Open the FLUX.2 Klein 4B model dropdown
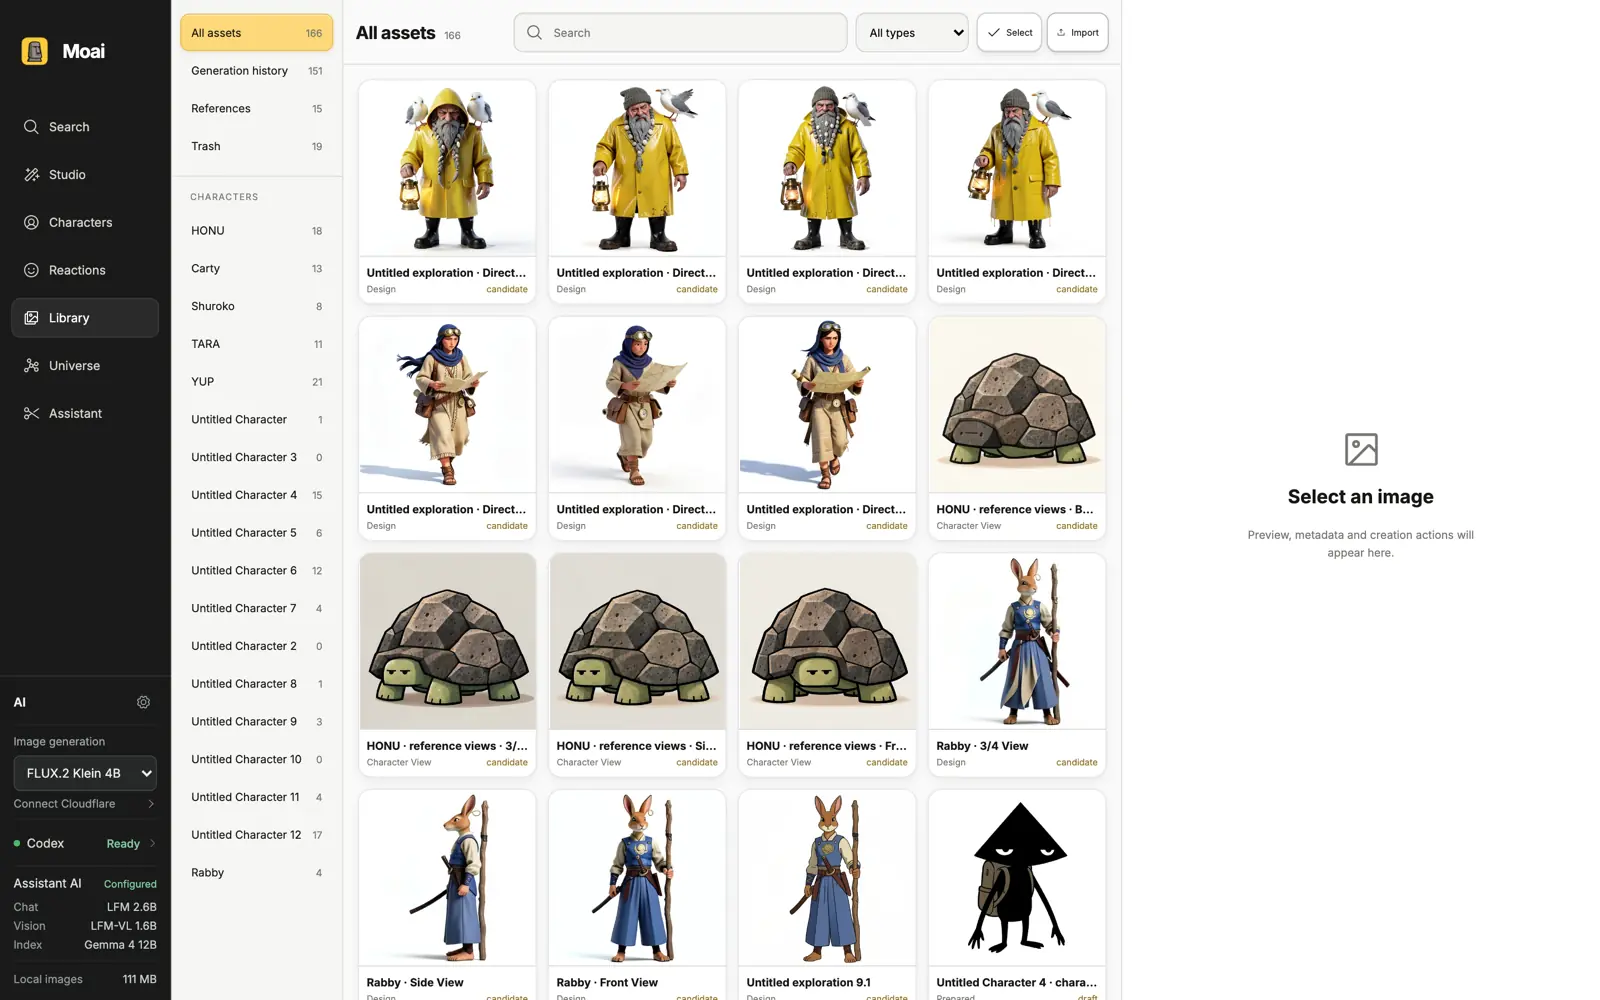 coord(85,773)
